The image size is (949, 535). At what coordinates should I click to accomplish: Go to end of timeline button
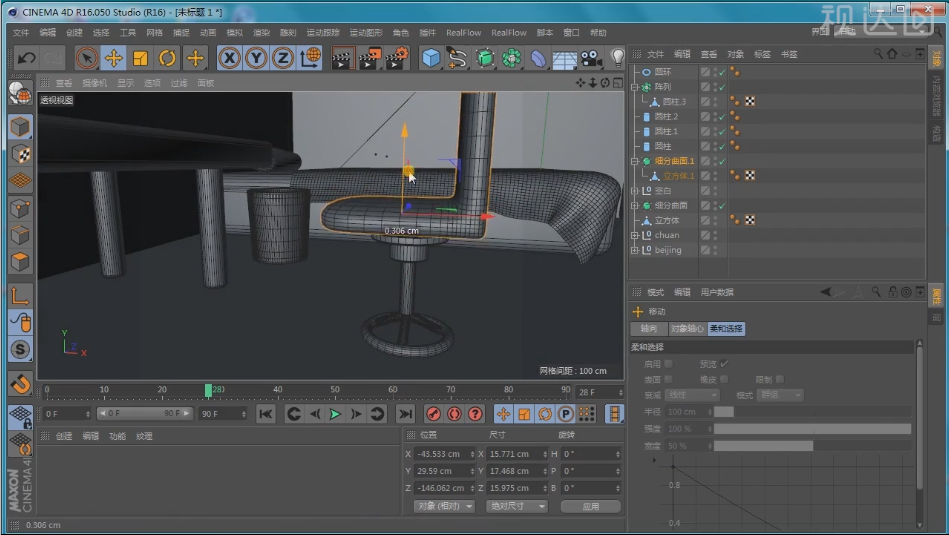pyautogui.click(x=405, y=414)
